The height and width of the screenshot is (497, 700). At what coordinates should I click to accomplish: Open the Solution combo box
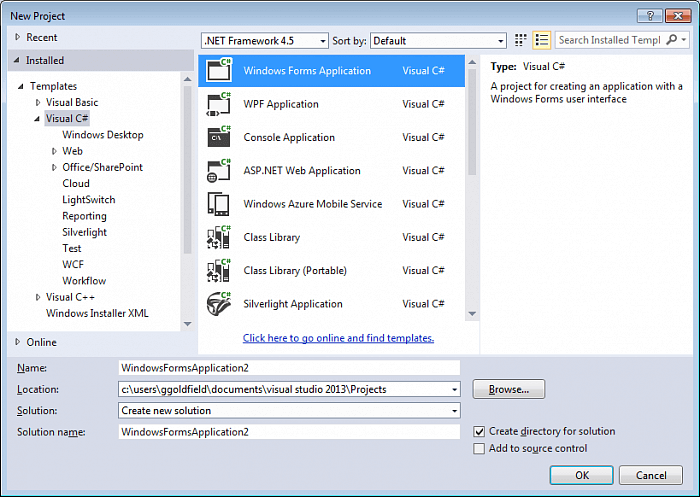click(288, 411)
